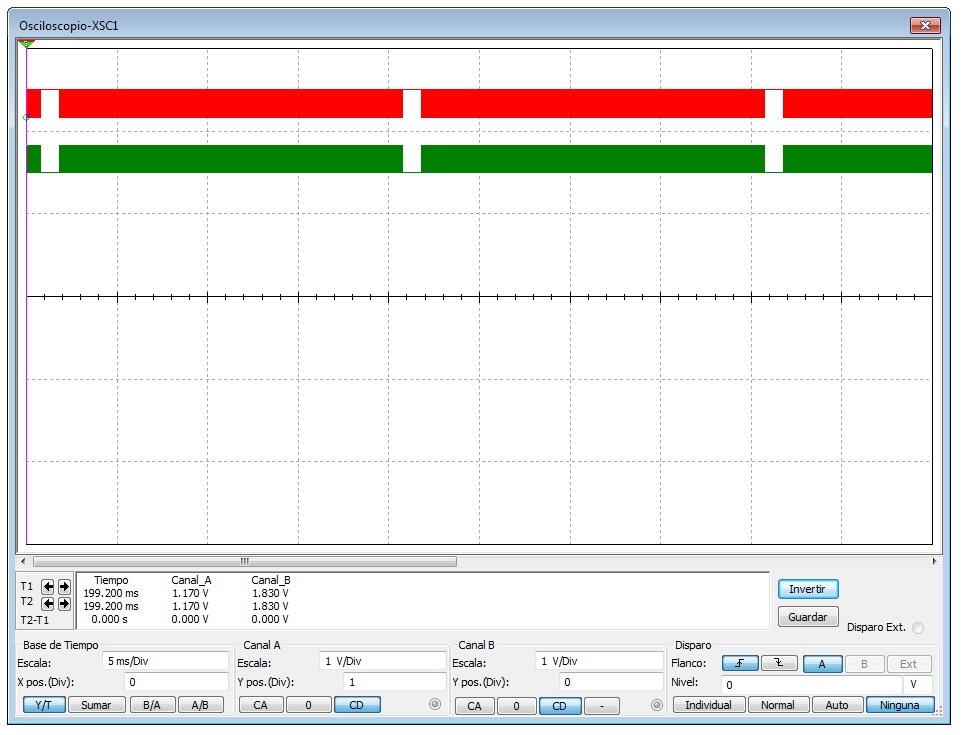The image size is (965, 735).
Task: Choose trigger source A
Action: [822, 664]
